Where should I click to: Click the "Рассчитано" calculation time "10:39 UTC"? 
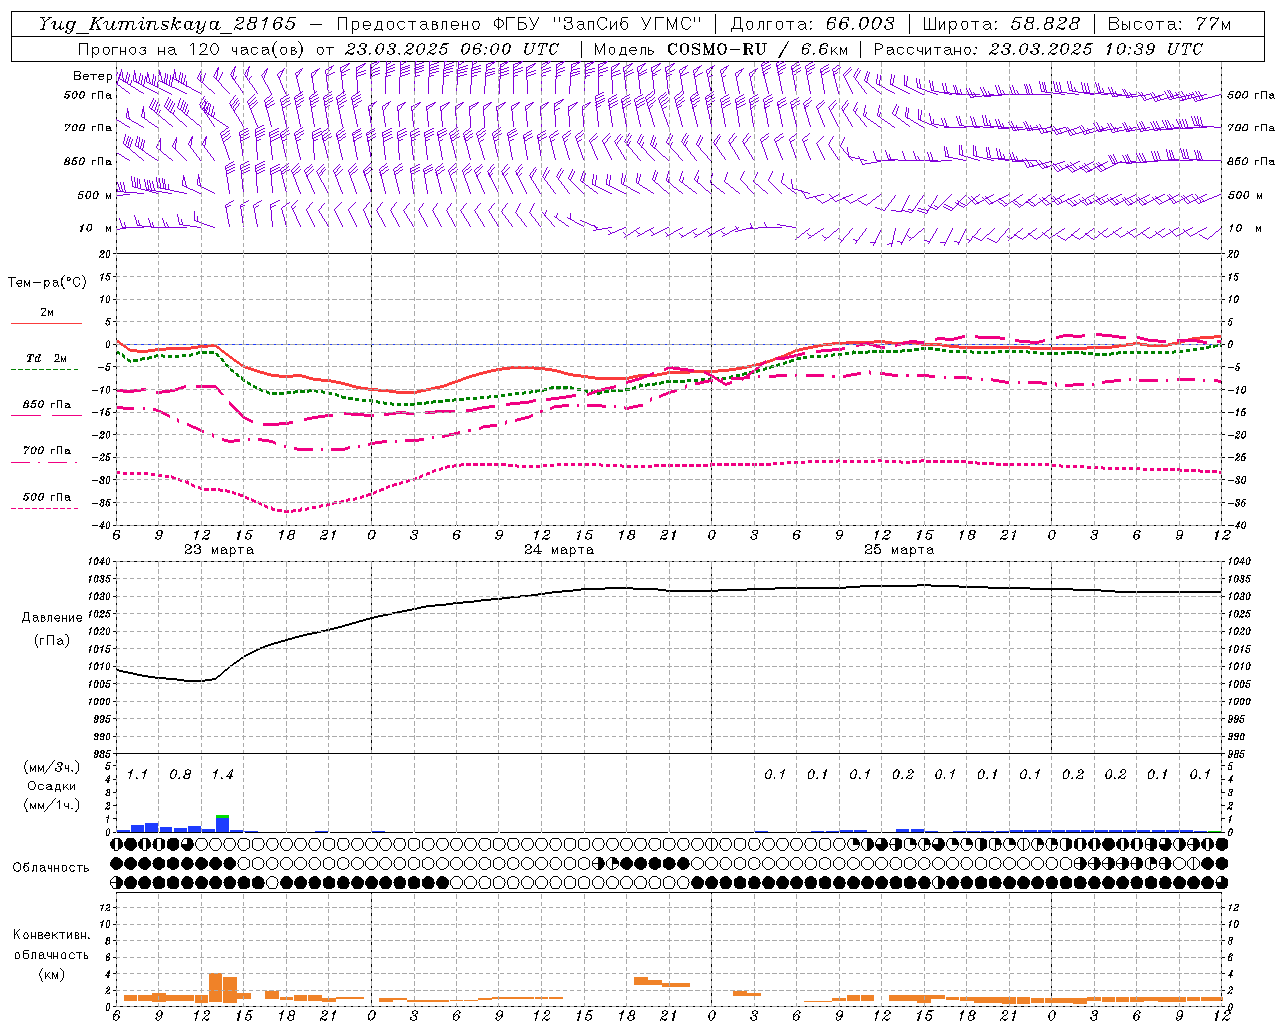click(x=1155, y=49)
